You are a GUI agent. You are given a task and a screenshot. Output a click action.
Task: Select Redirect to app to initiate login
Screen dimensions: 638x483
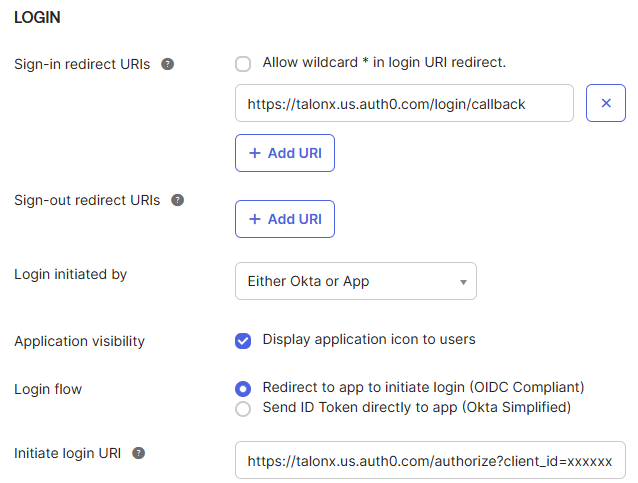click(x=243, y=389)
